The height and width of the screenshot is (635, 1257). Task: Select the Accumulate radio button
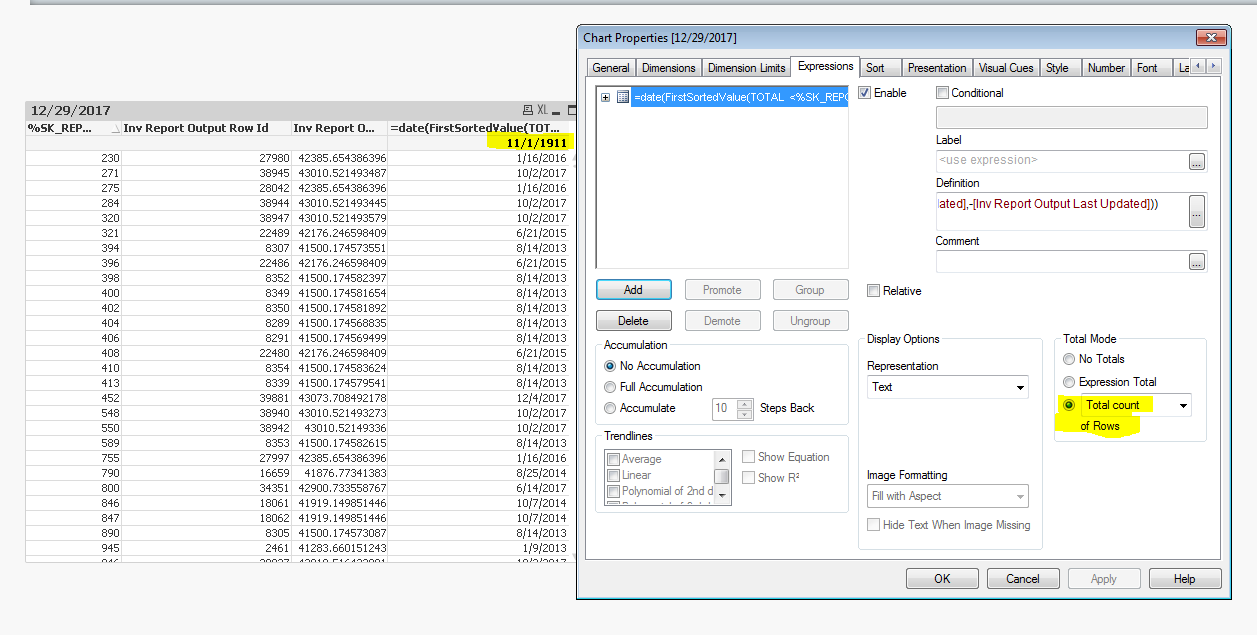coord(610,408)
